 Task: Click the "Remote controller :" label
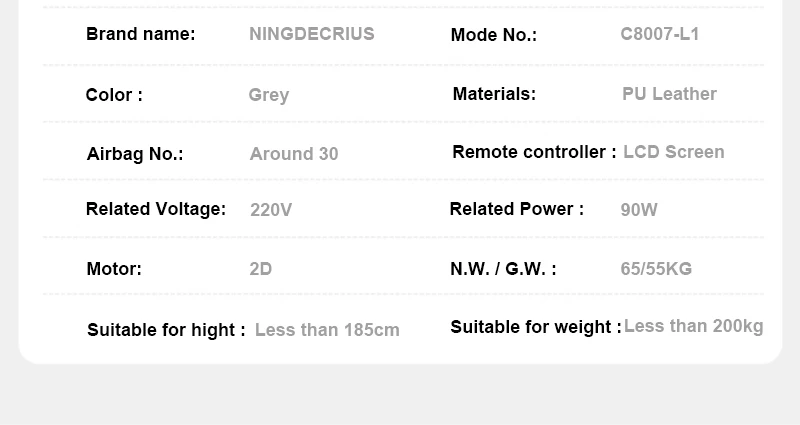click(534, 152)
